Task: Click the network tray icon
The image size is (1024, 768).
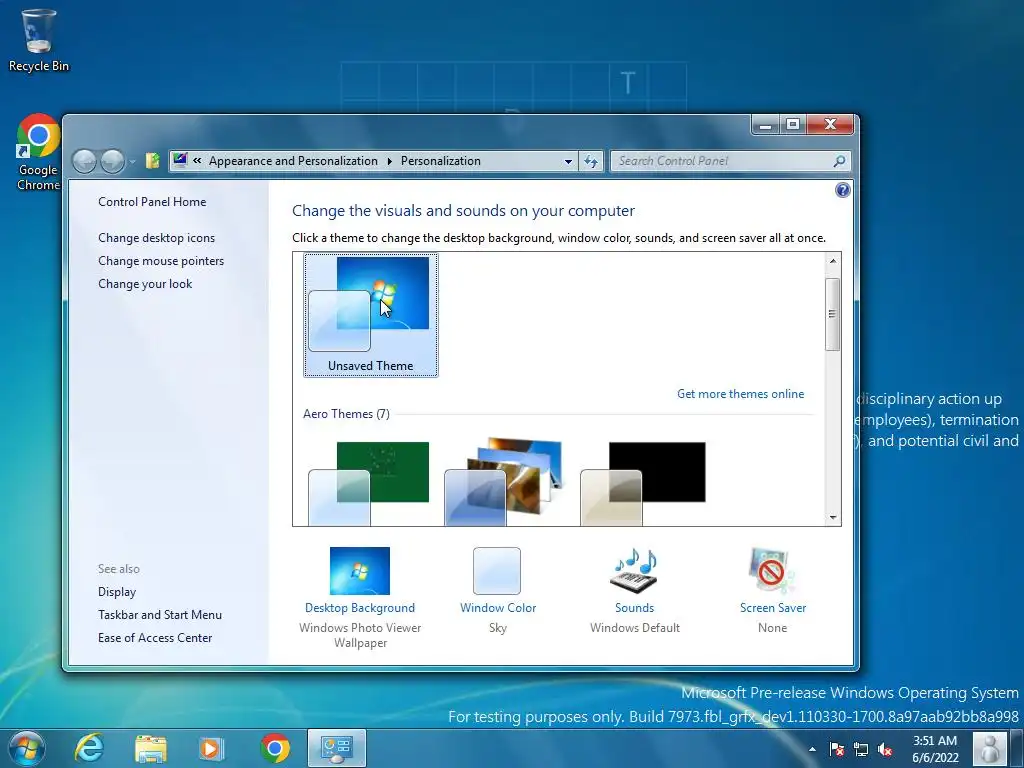Action: pos(861,749)
